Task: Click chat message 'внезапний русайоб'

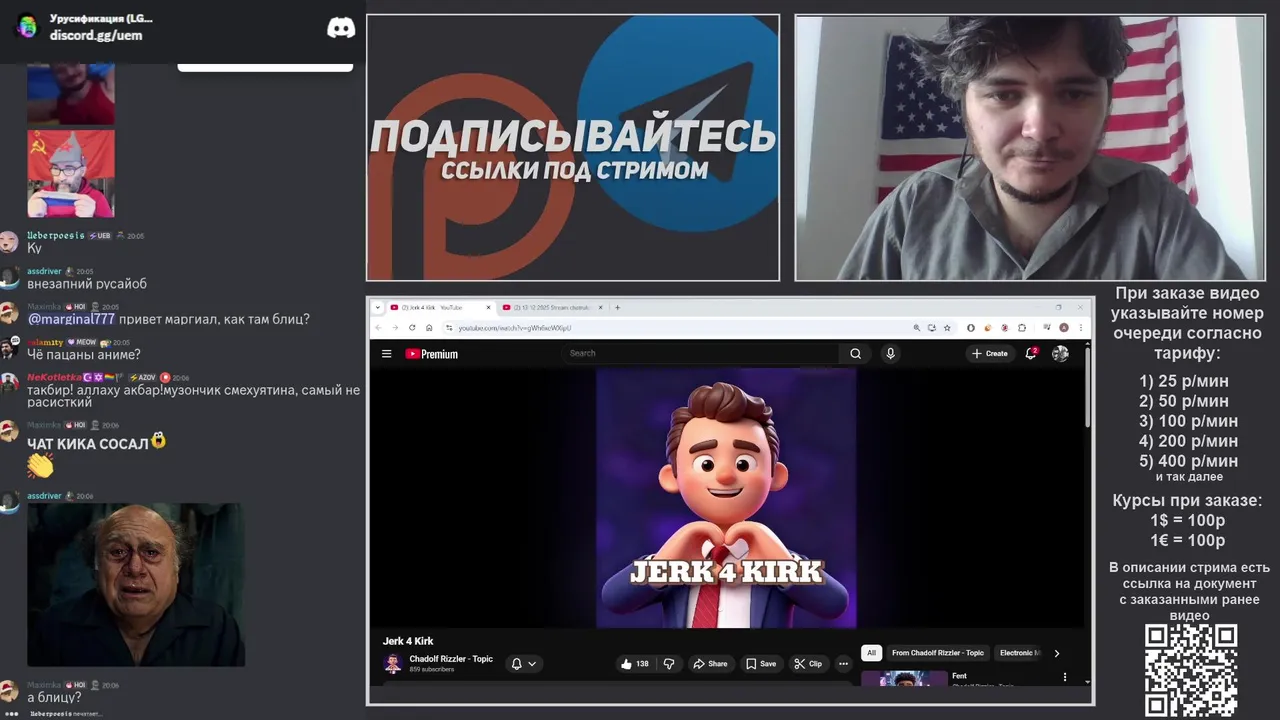Action: coord(87,284)
